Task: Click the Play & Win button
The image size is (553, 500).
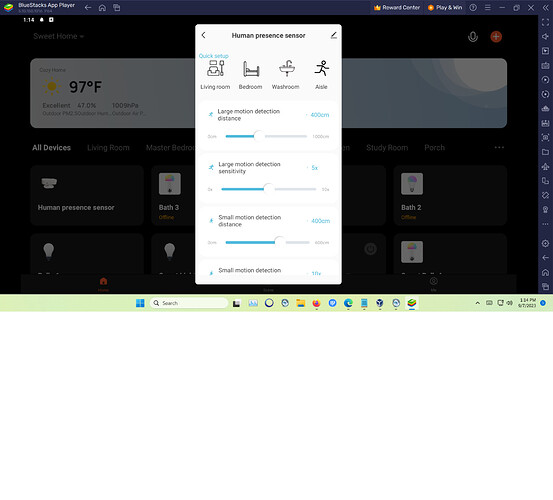Action: pos(445,7)
